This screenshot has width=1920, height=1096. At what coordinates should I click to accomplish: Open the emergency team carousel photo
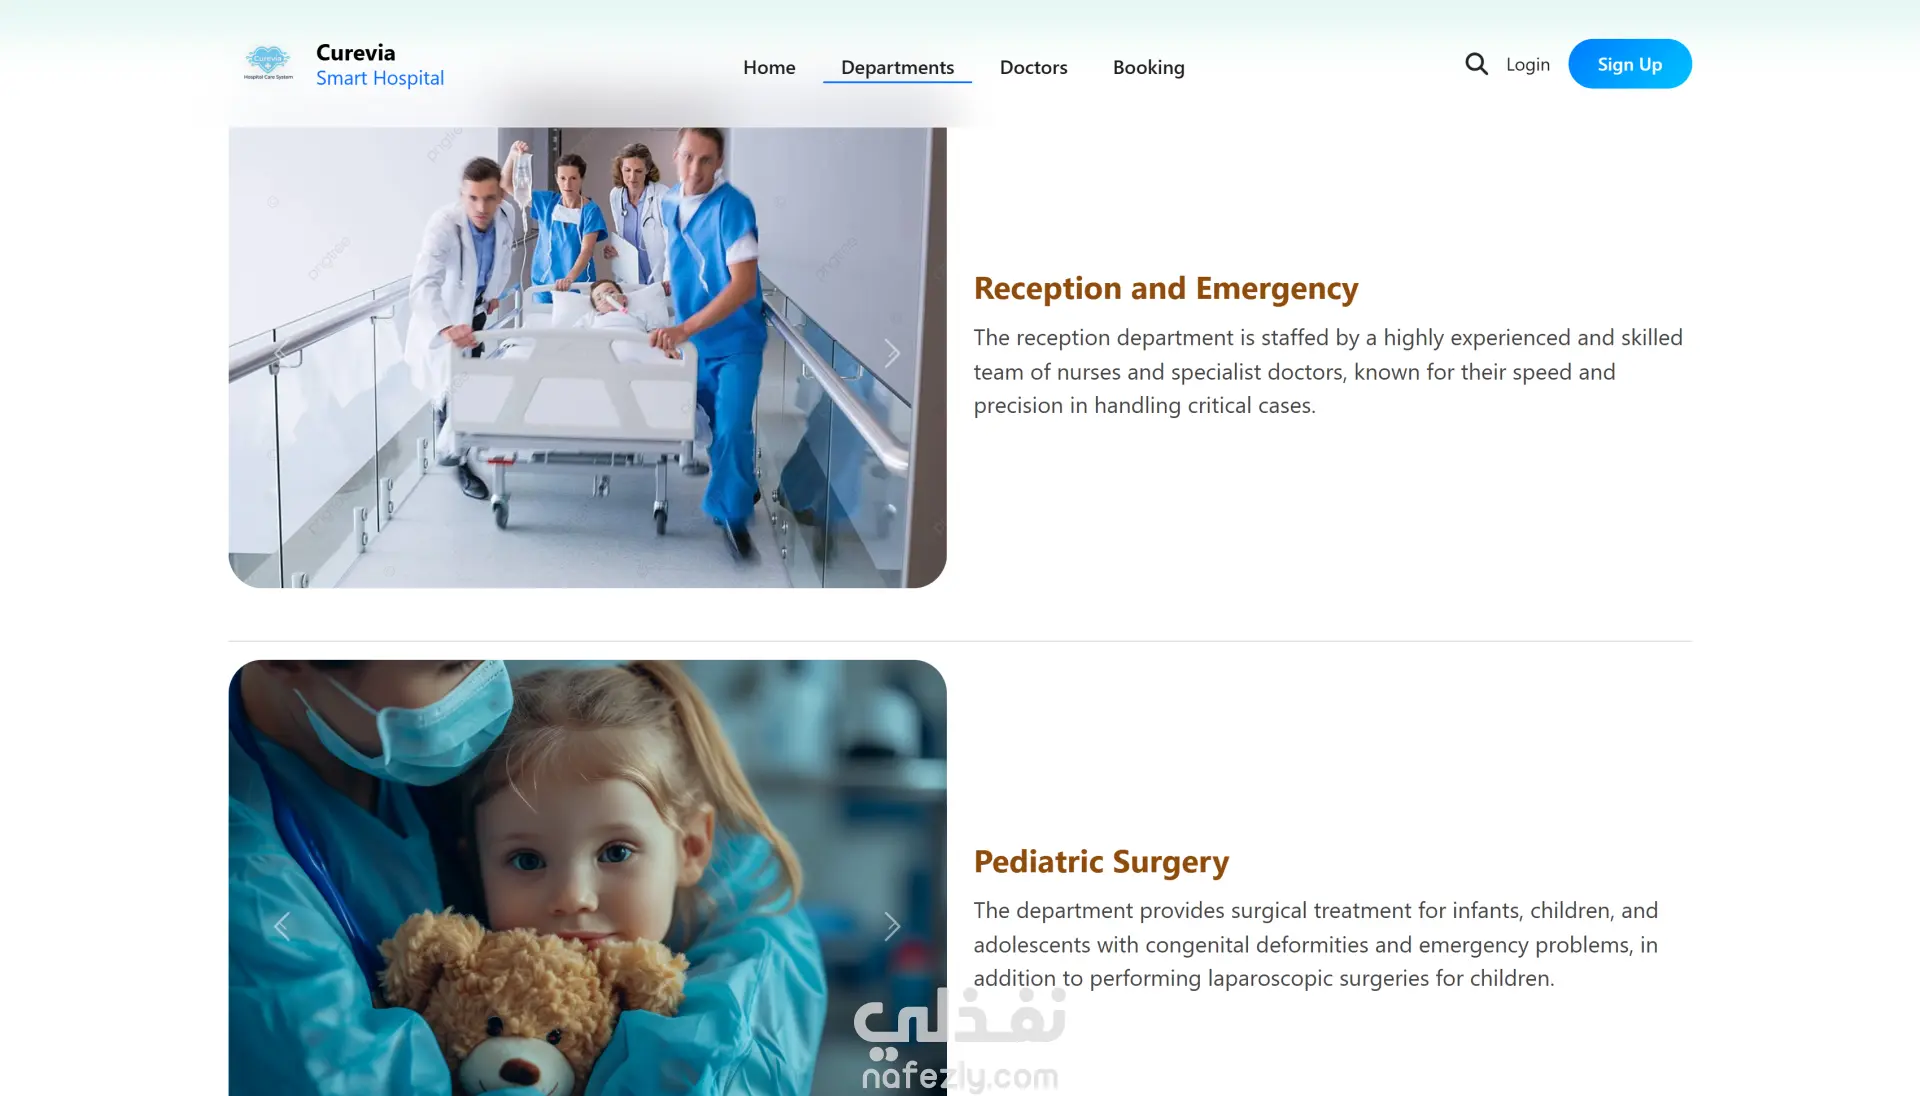coord(587,357)
